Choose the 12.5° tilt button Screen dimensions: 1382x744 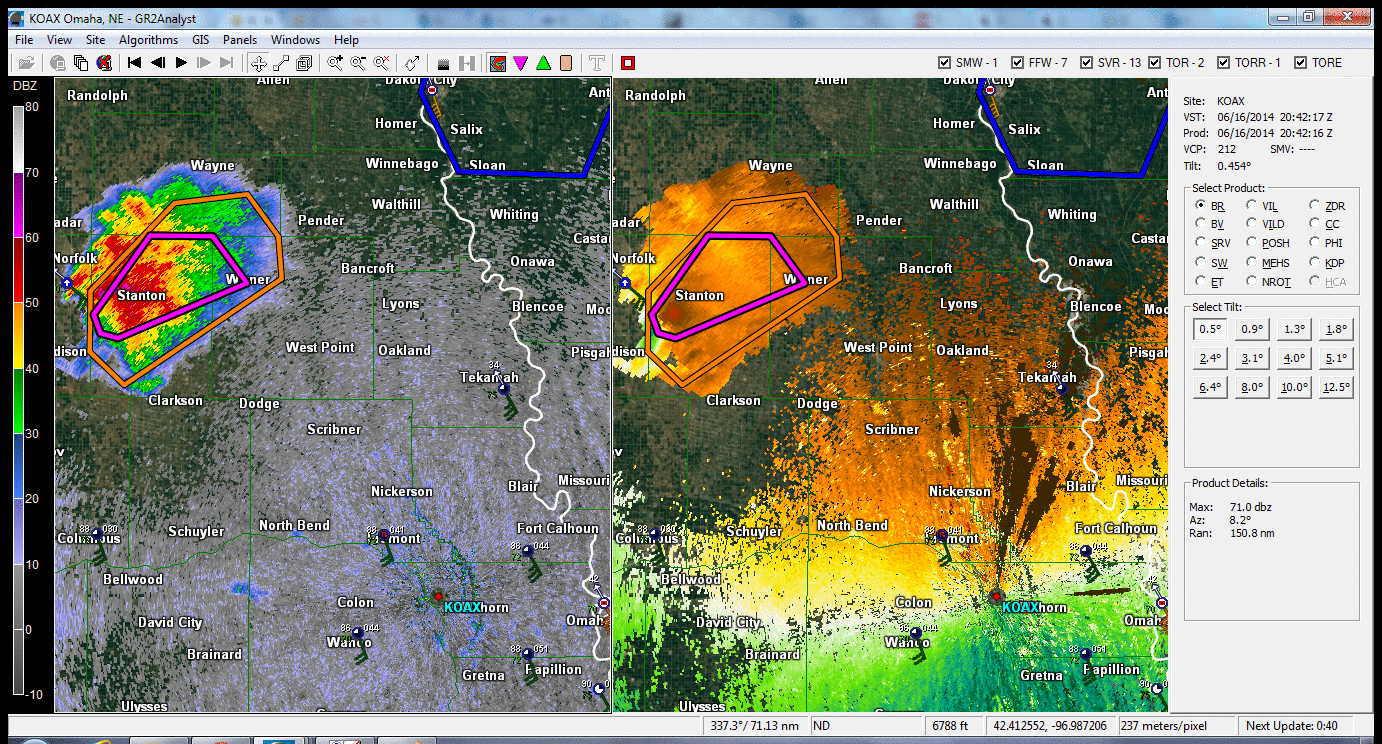pyautogui.click(x=1336, y=387)
